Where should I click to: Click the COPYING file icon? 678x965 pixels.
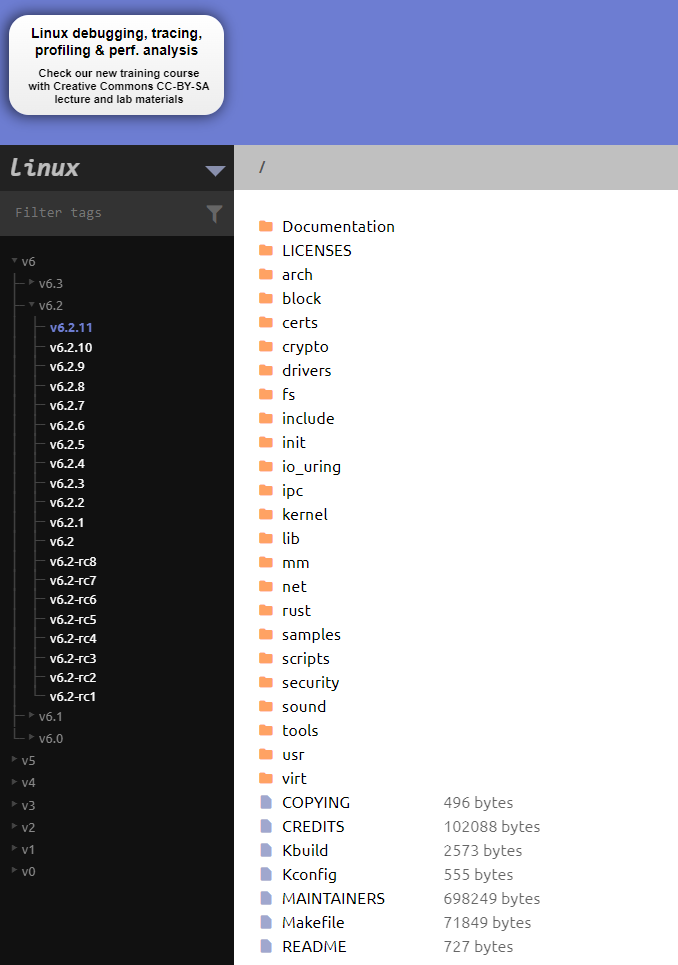point(266,802)
